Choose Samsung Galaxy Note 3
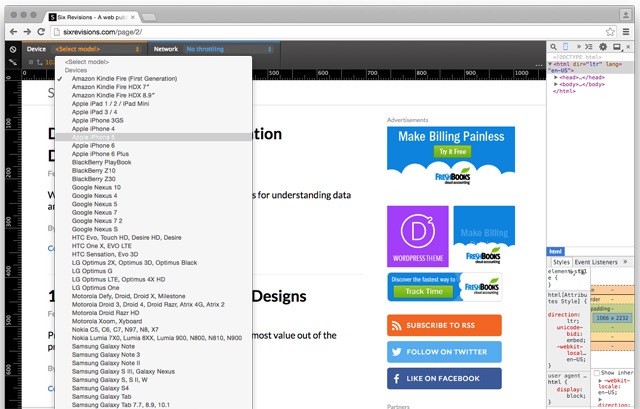 pyautogui.click(x=153, y=355)
